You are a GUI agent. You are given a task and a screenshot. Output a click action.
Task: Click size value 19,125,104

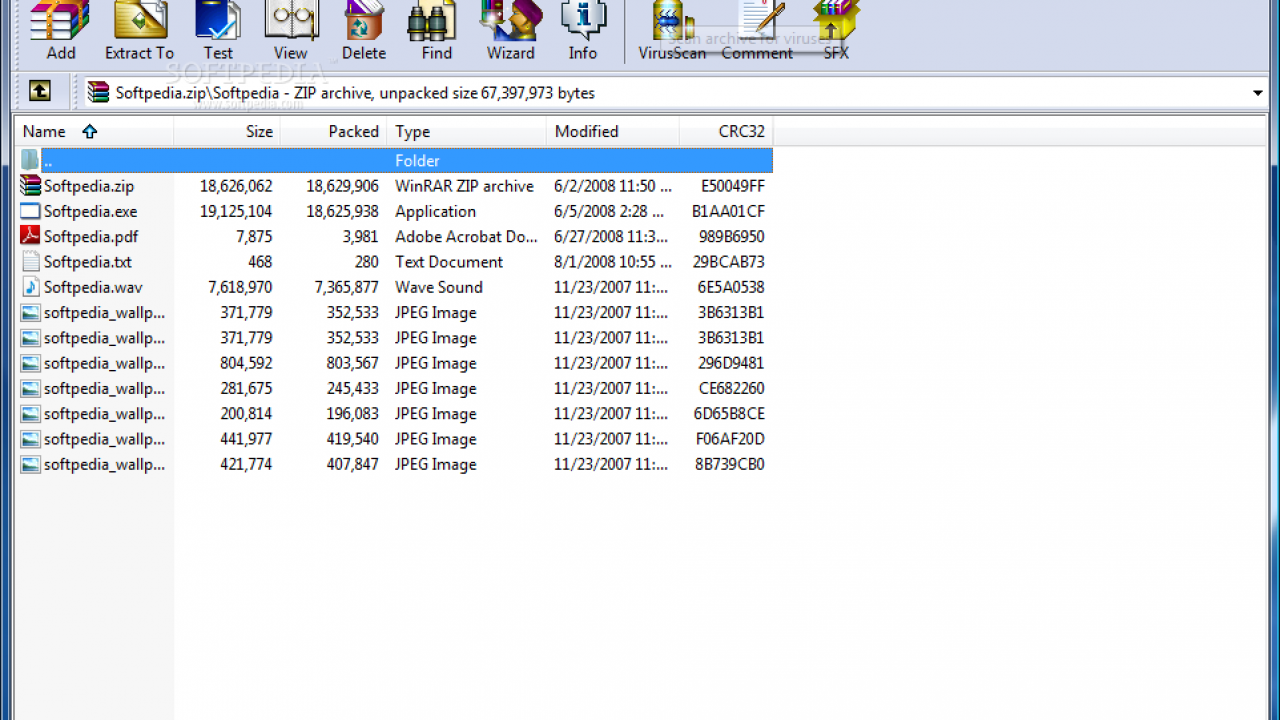(236, 211)
